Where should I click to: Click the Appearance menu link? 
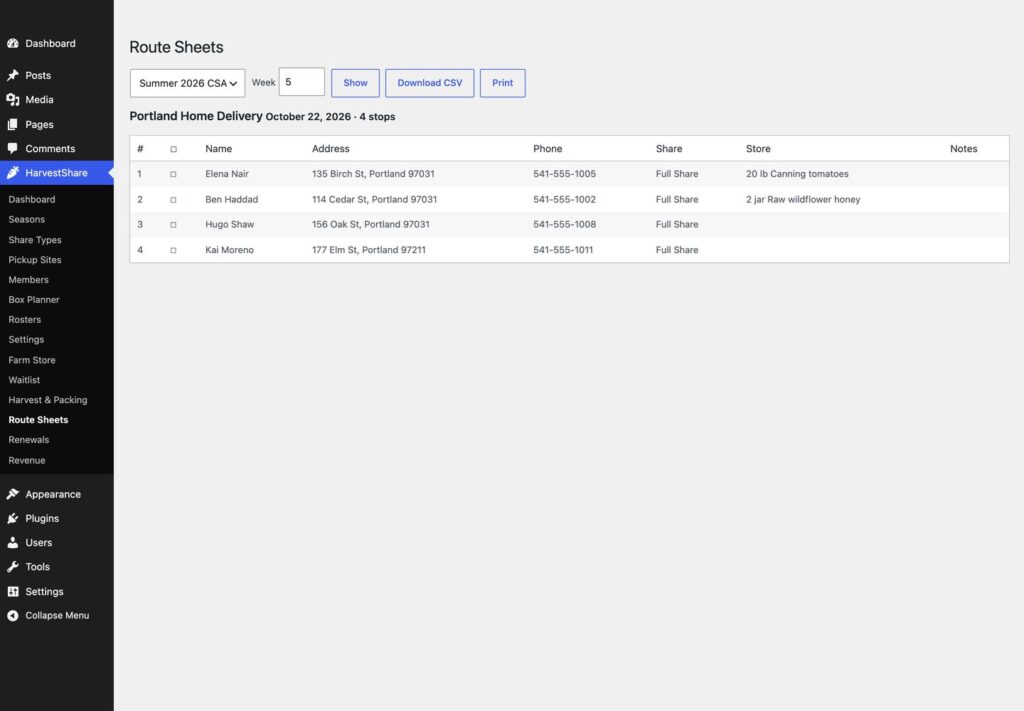coord(53,494)
